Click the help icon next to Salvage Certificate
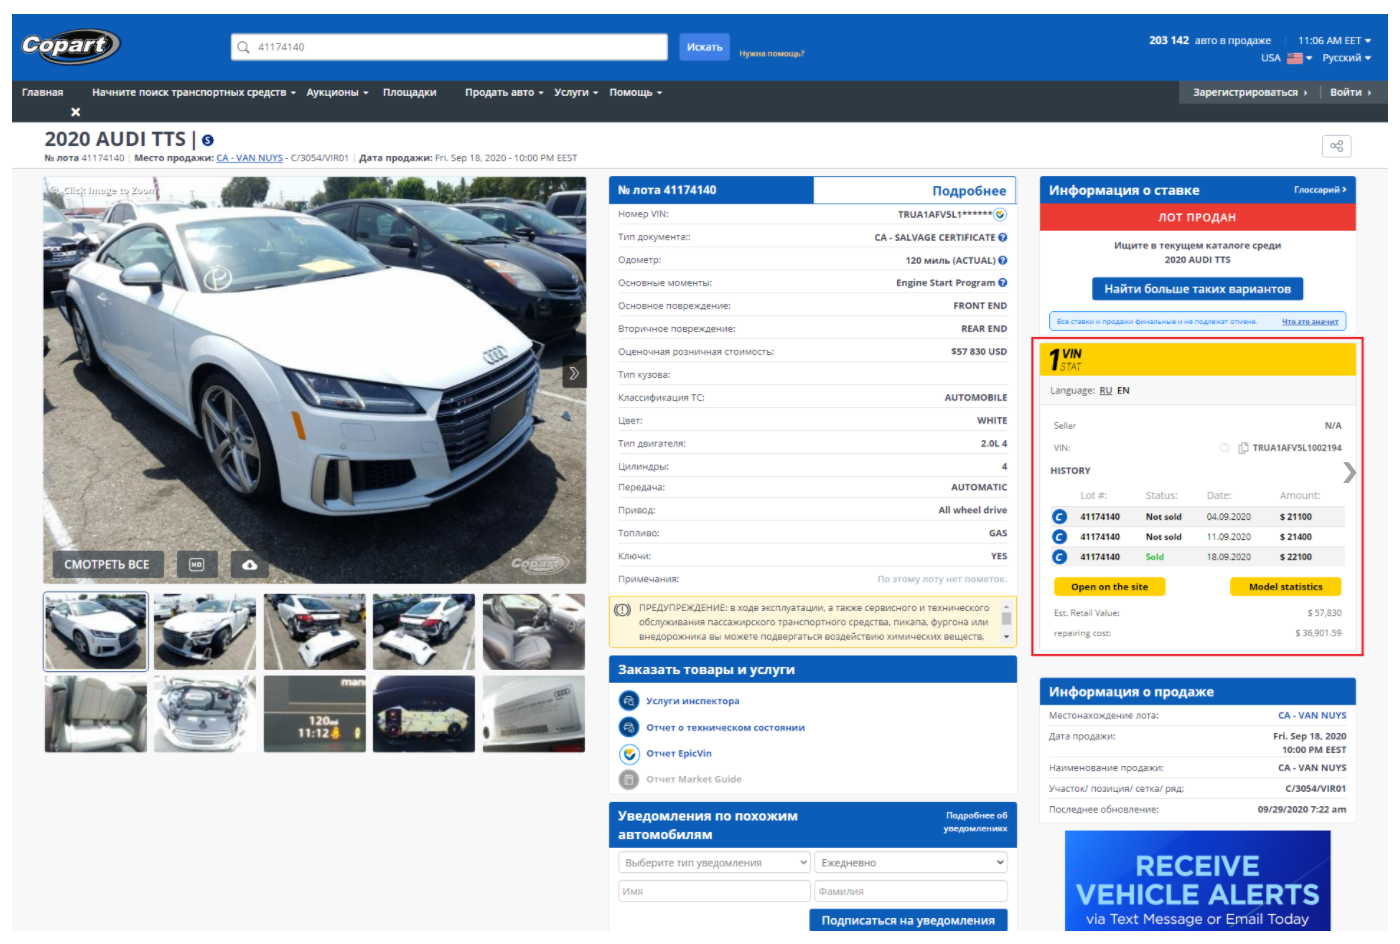 pyautogui.click(x=1003, y=237)
